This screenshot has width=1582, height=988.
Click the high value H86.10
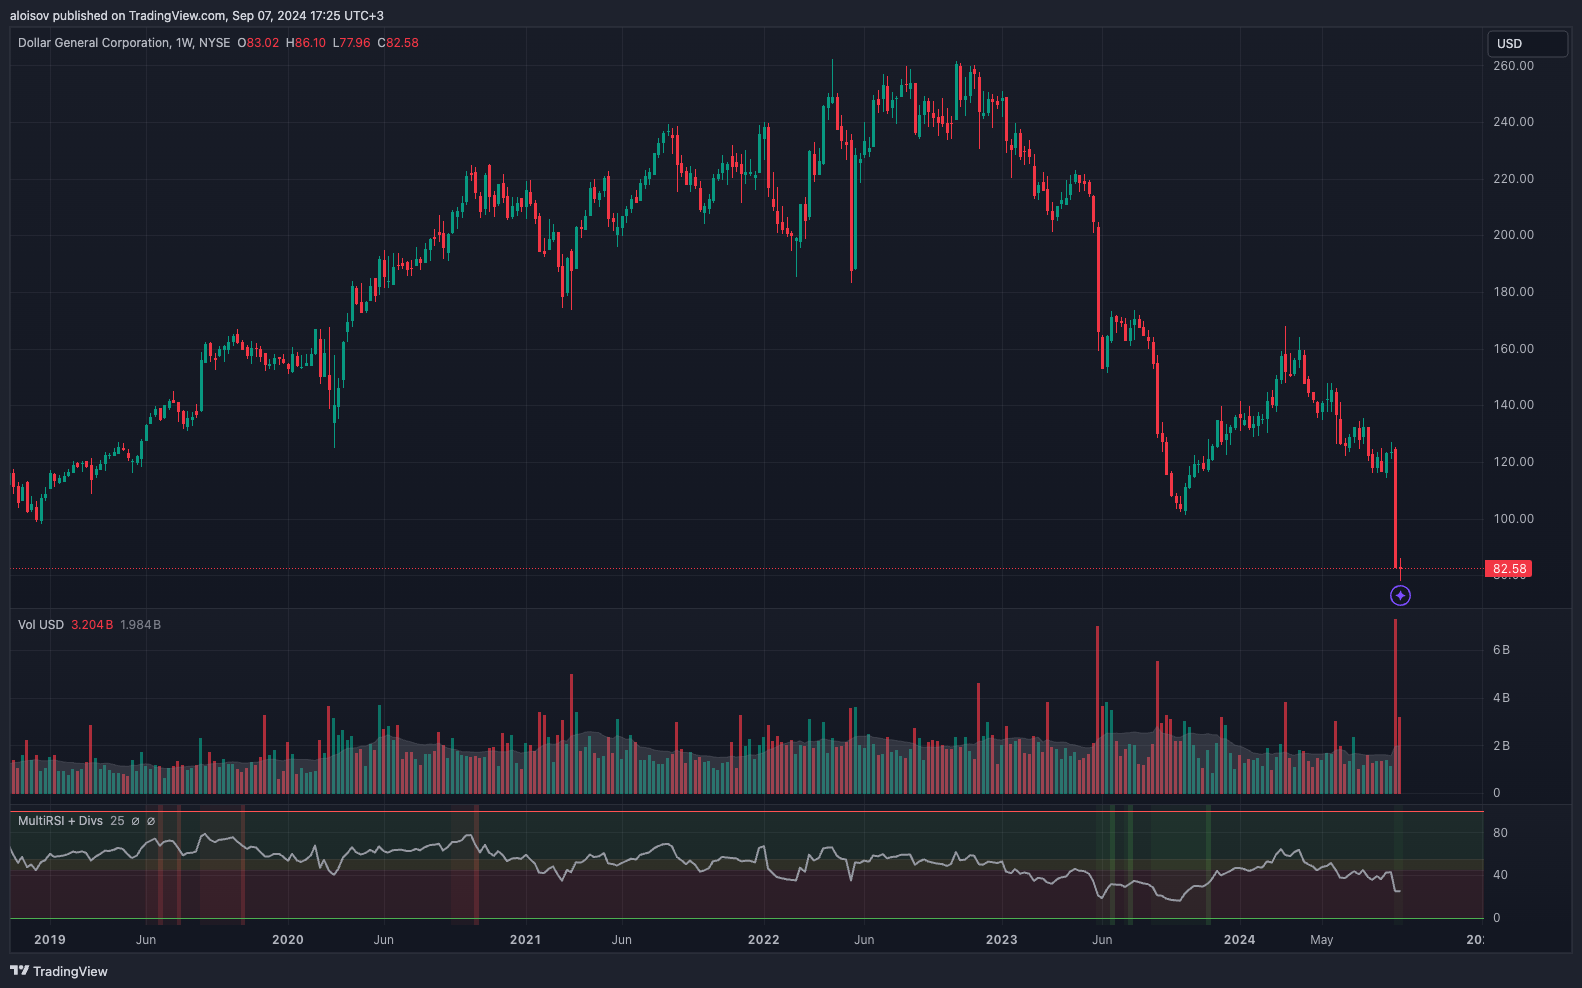[306, 43]
